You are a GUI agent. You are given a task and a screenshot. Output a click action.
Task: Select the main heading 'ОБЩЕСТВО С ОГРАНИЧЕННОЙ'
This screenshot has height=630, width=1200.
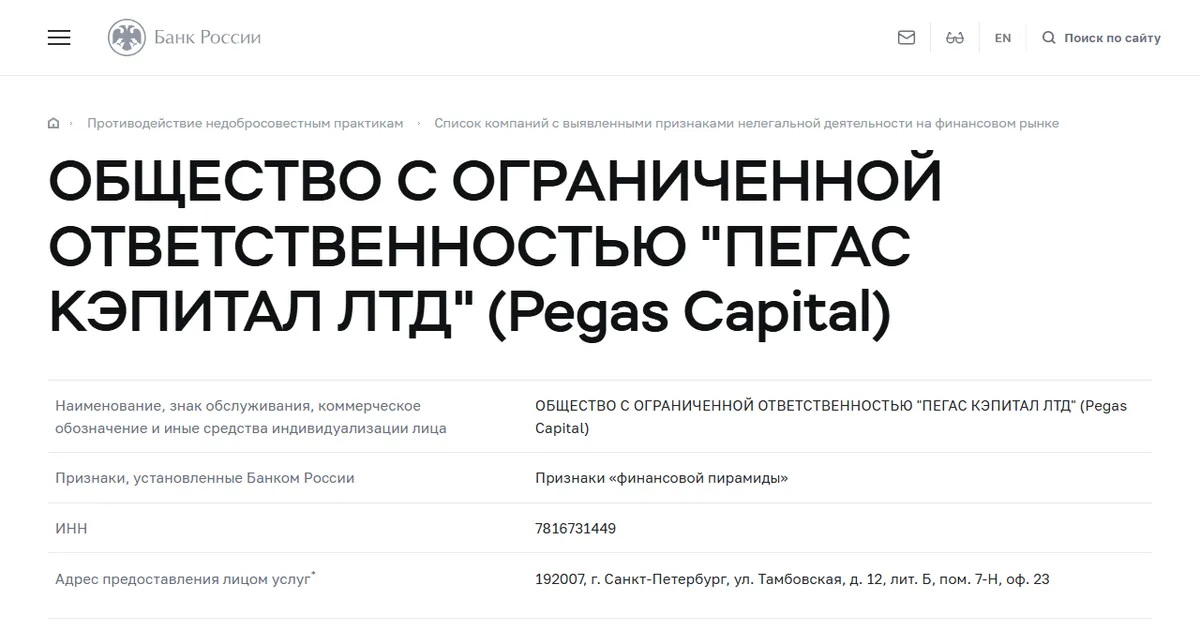coord(495,182)
